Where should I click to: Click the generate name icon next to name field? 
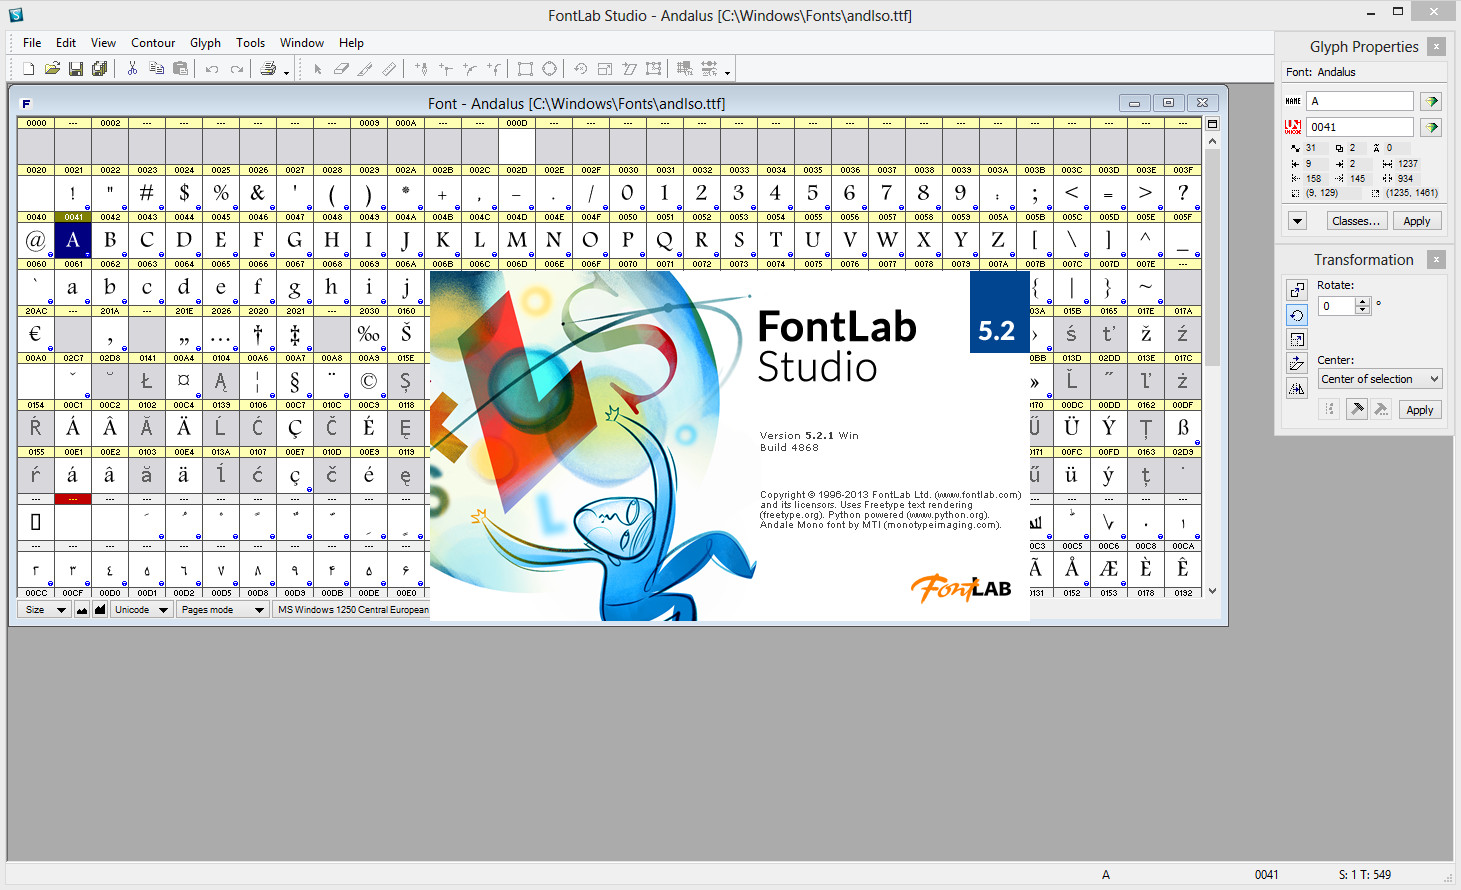1431,101
